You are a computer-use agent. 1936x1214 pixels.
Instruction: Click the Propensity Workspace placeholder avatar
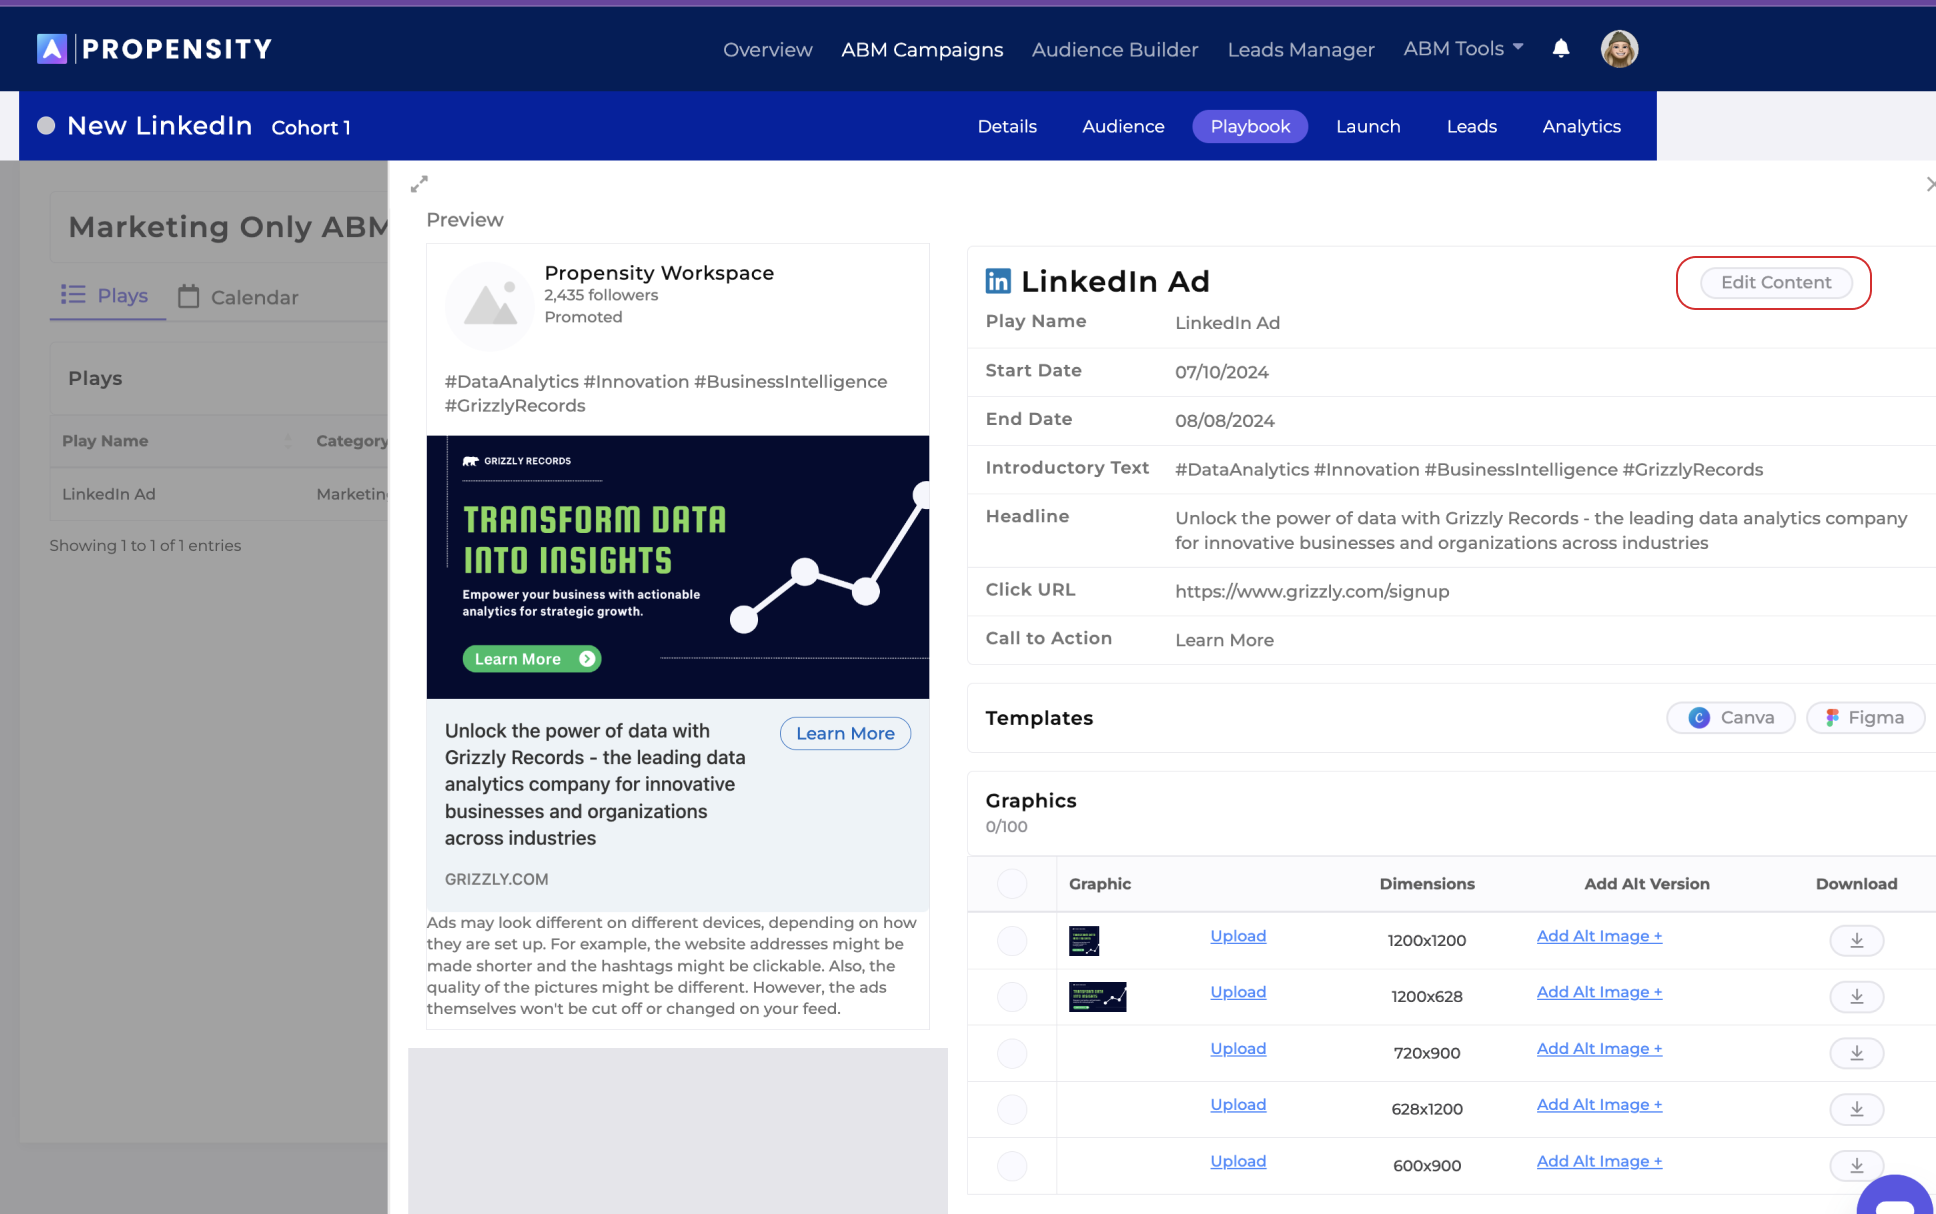tap(490, 306)
